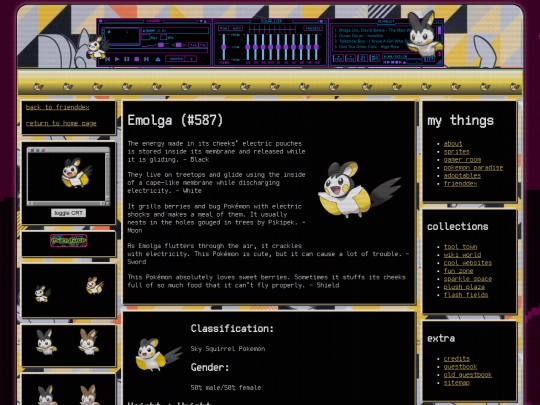Click the large Emolga artwork image

click(359, 189)
